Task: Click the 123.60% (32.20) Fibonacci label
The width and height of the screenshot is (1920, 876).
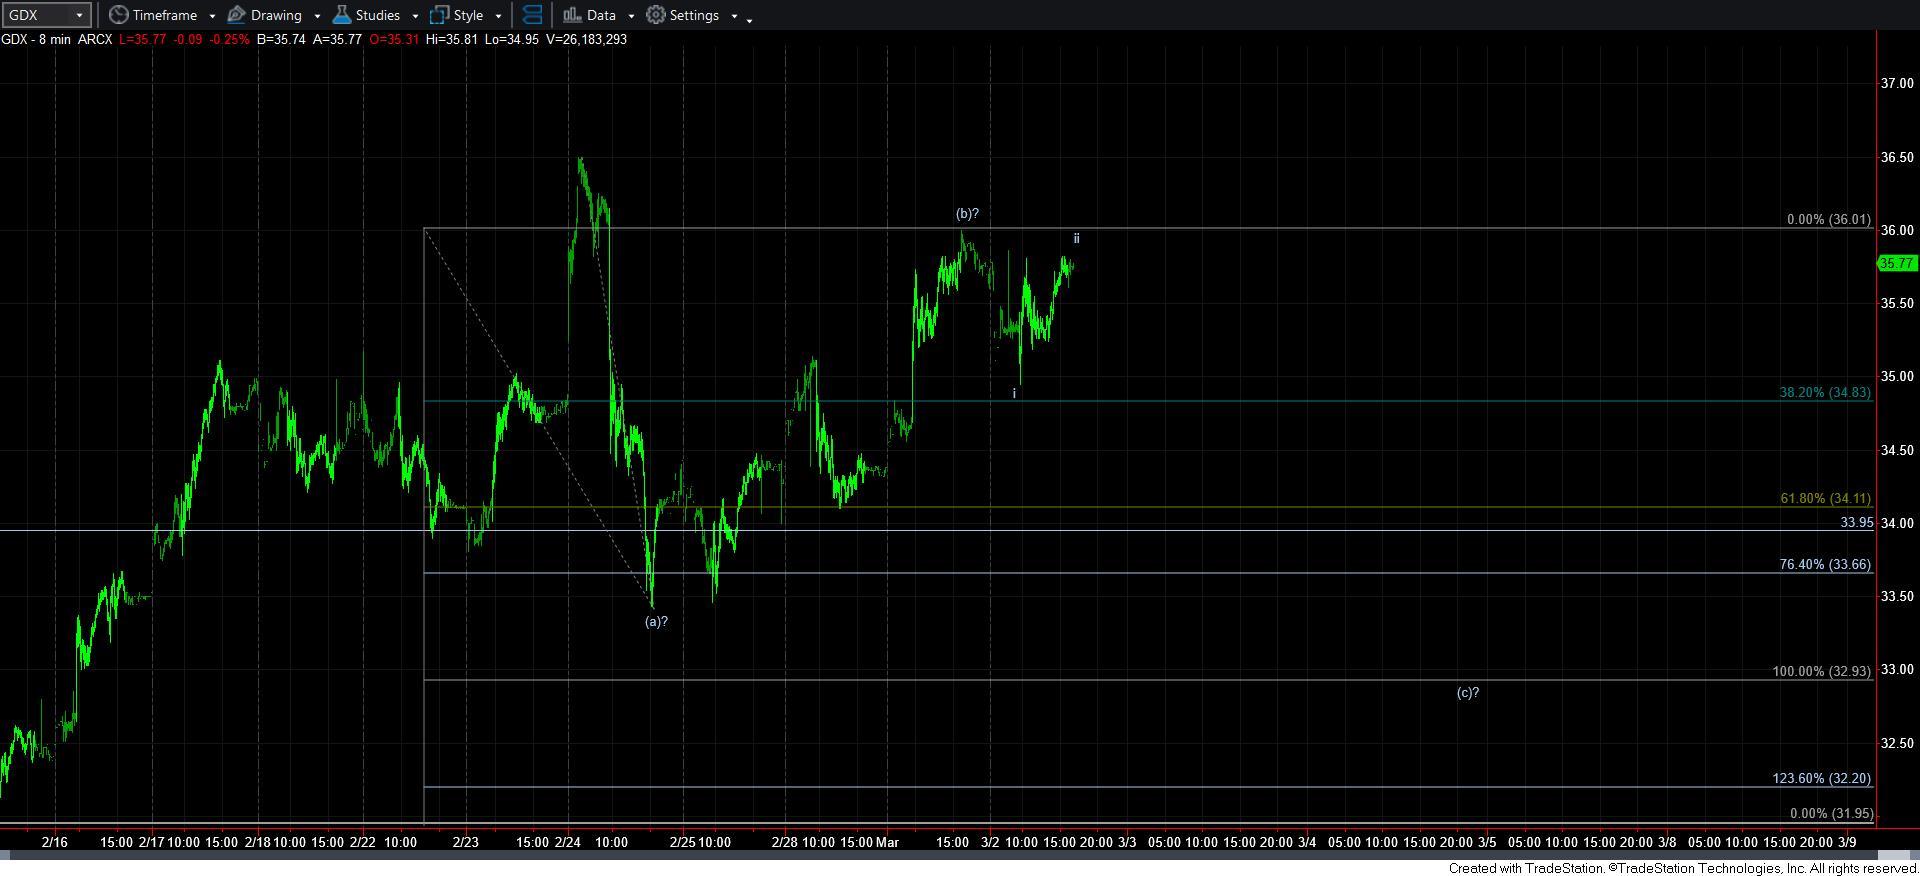Action: click(x=1821, y=778)
